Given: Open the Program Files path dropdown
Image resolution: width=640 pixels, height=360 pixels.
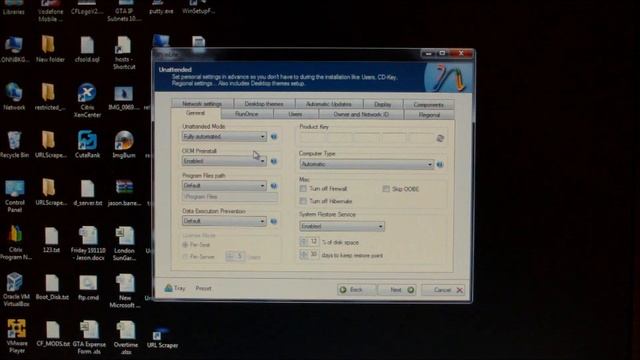Looking at the screenshot, I should point(224,186).
